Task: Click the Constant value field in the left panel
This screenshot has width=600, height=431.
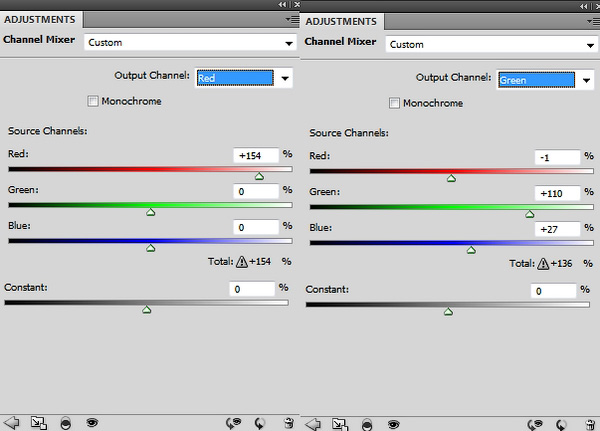Action: tap(252, 289)
